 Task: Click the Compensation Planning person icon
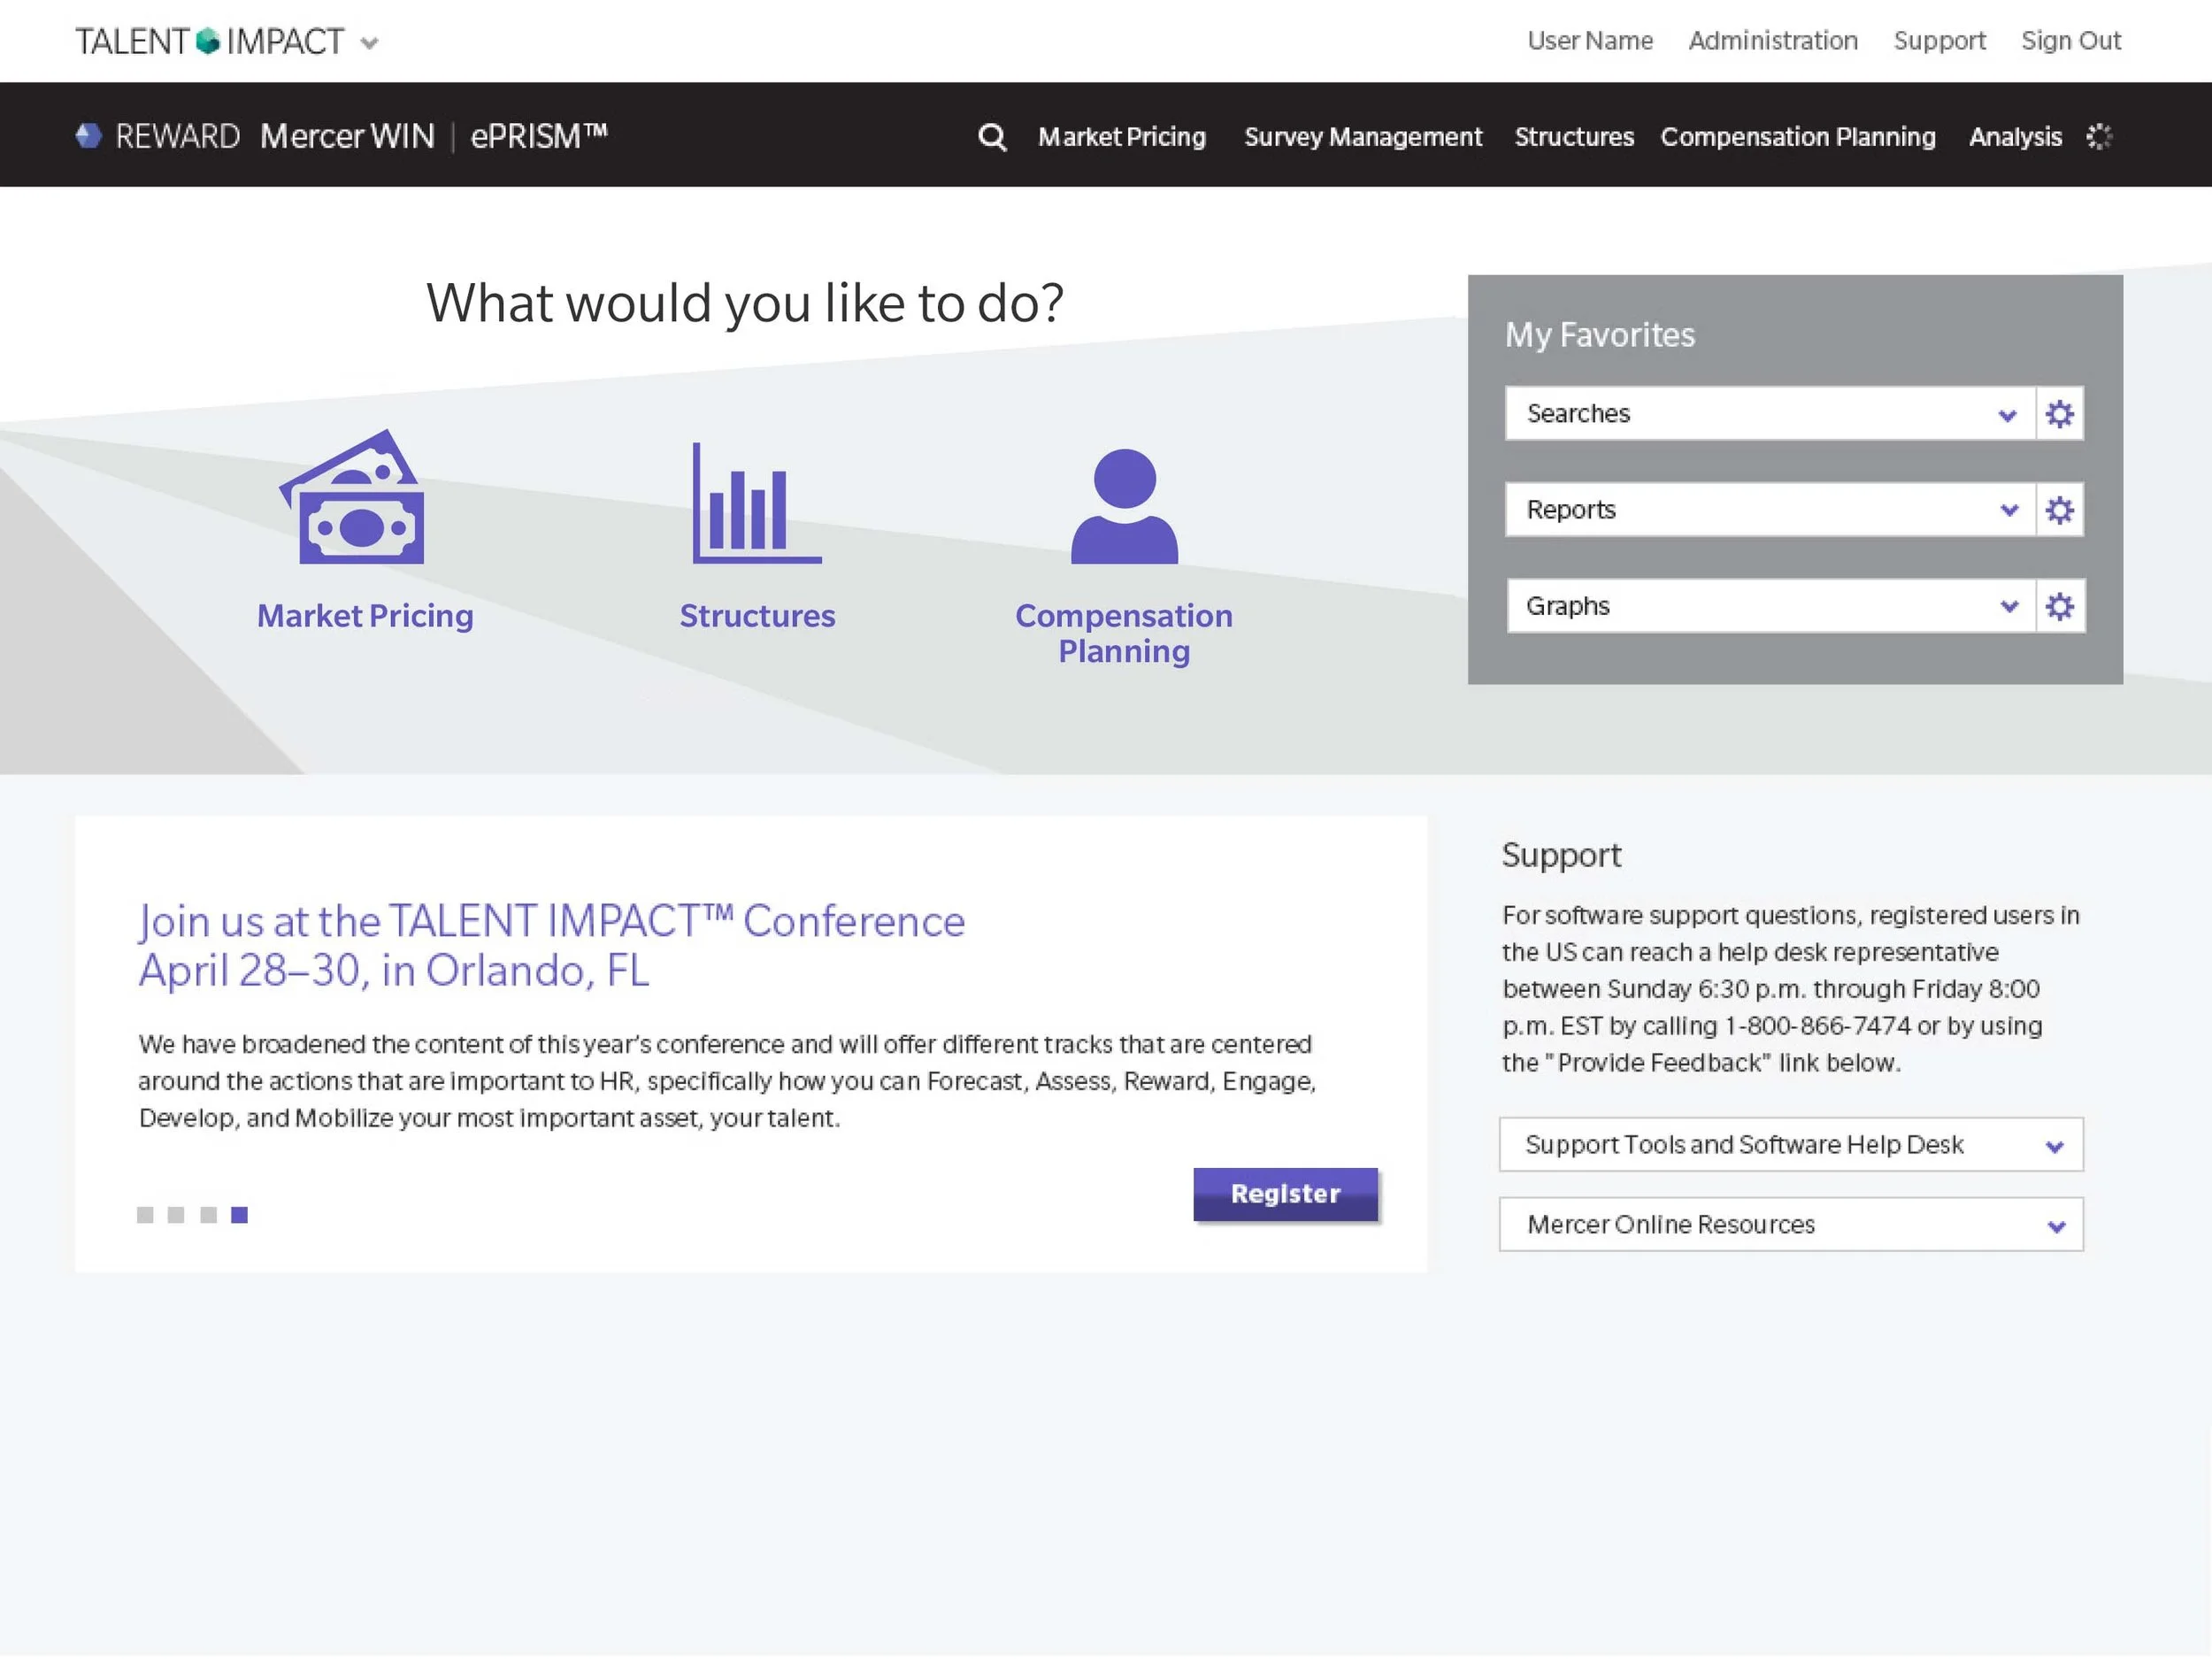tap(1124, 506)
